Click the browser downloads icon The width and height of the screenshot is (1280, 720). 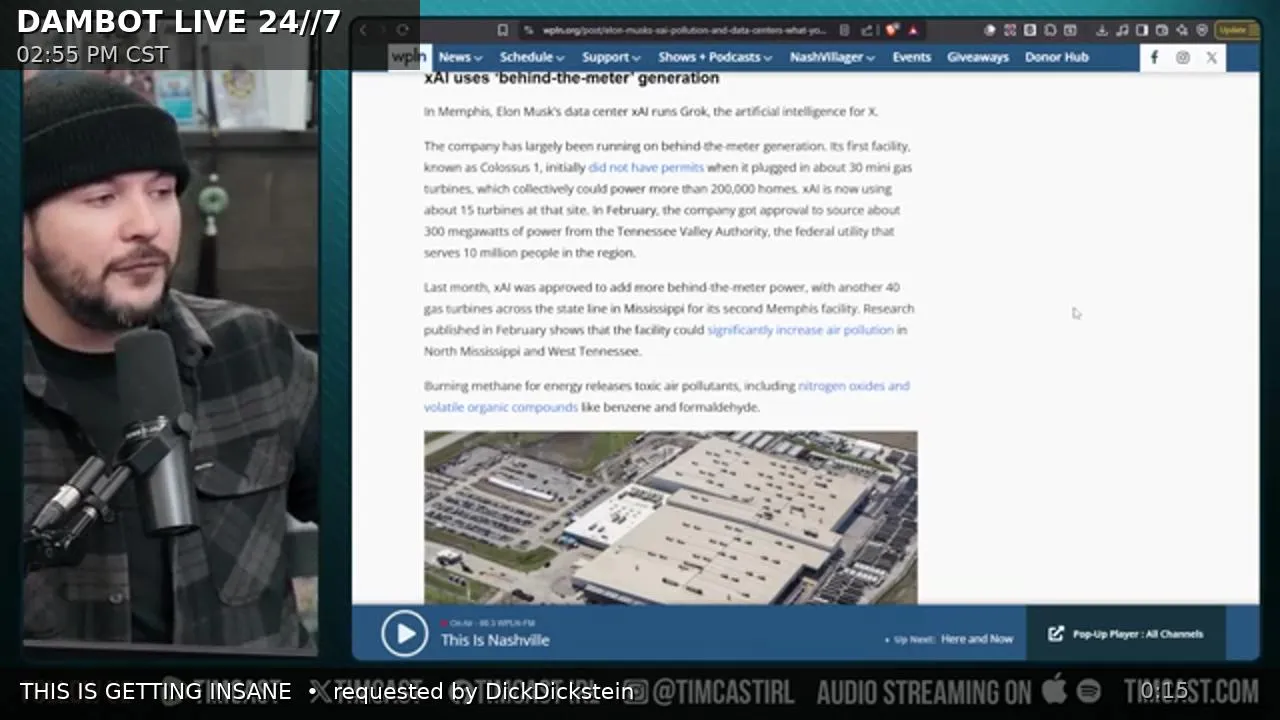[x=1101, y=30]
